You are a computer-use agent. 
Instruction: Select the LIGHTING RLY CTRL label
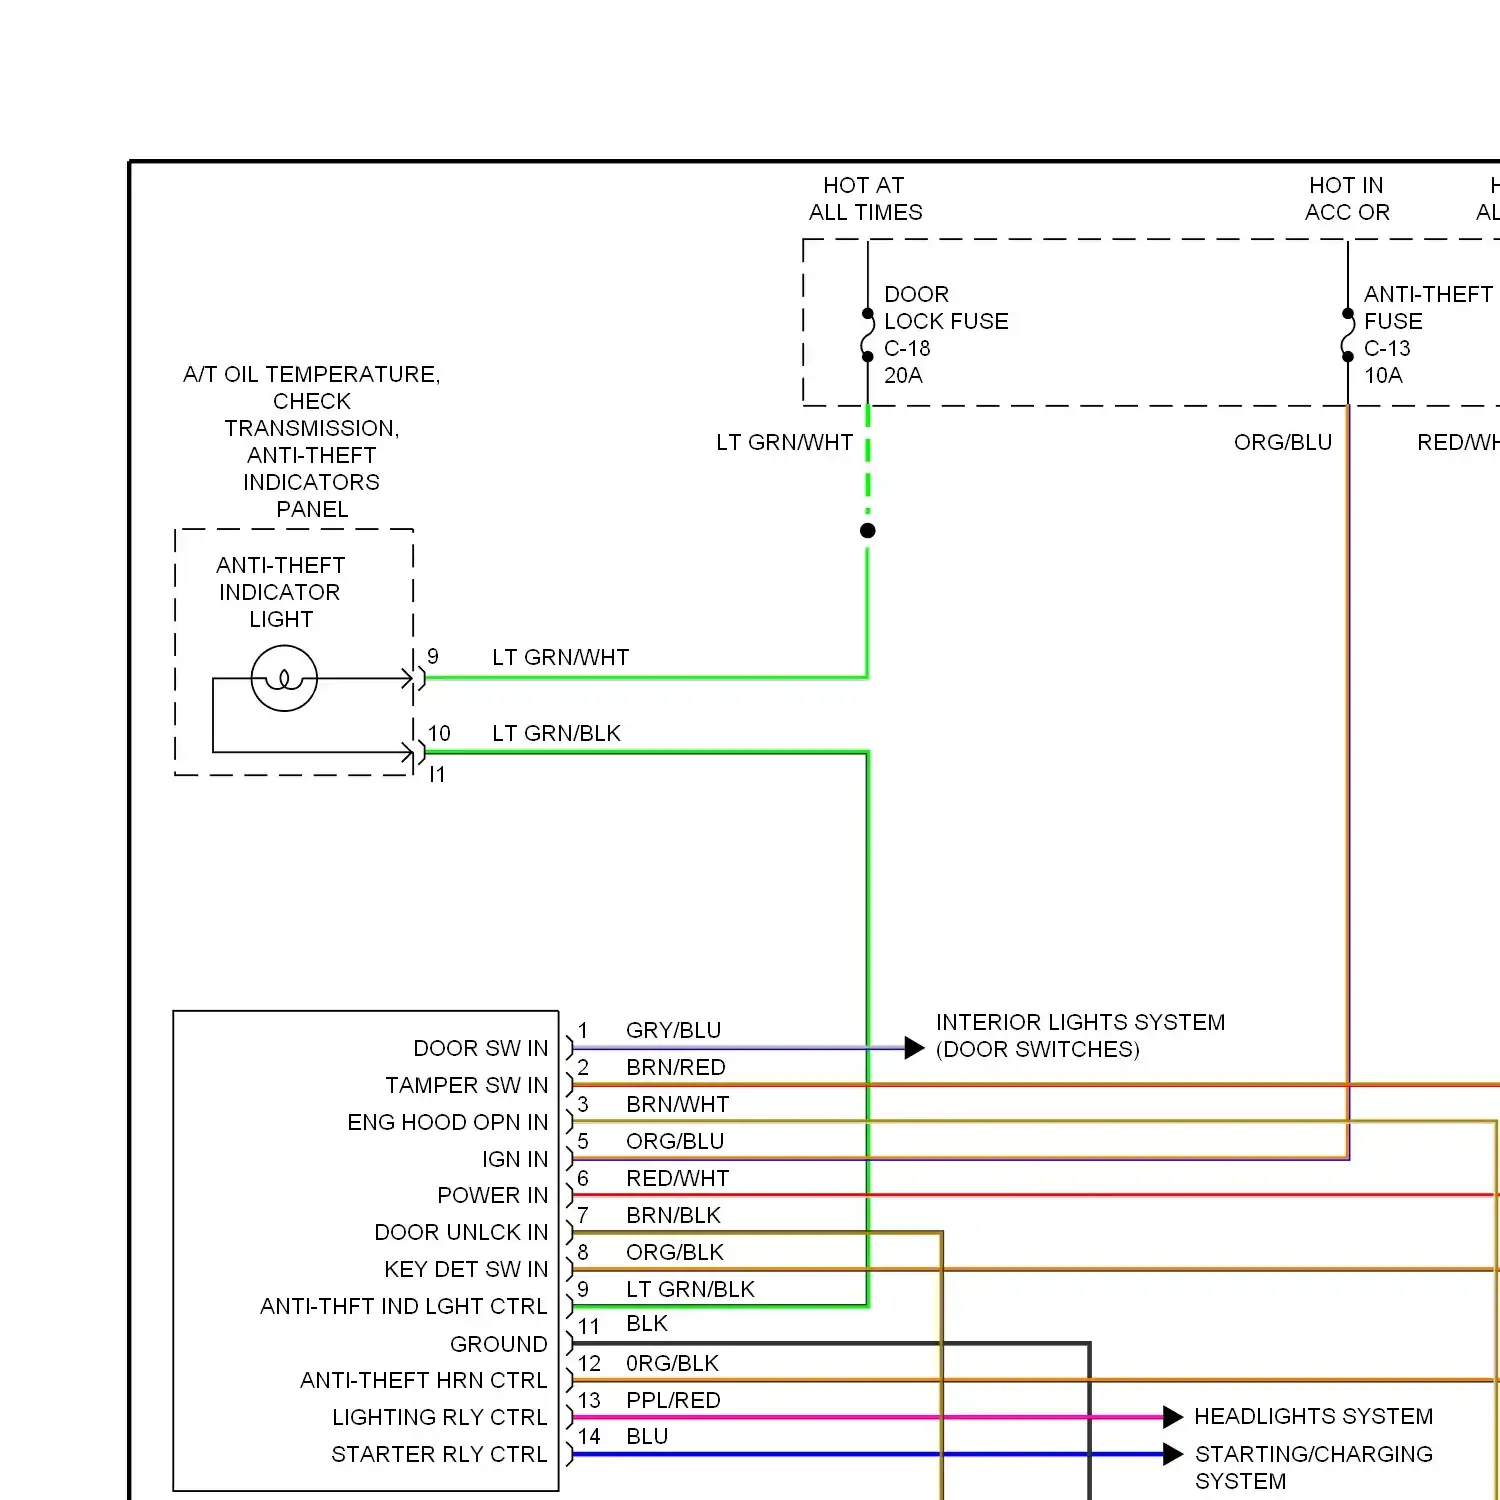(440, 1417)
